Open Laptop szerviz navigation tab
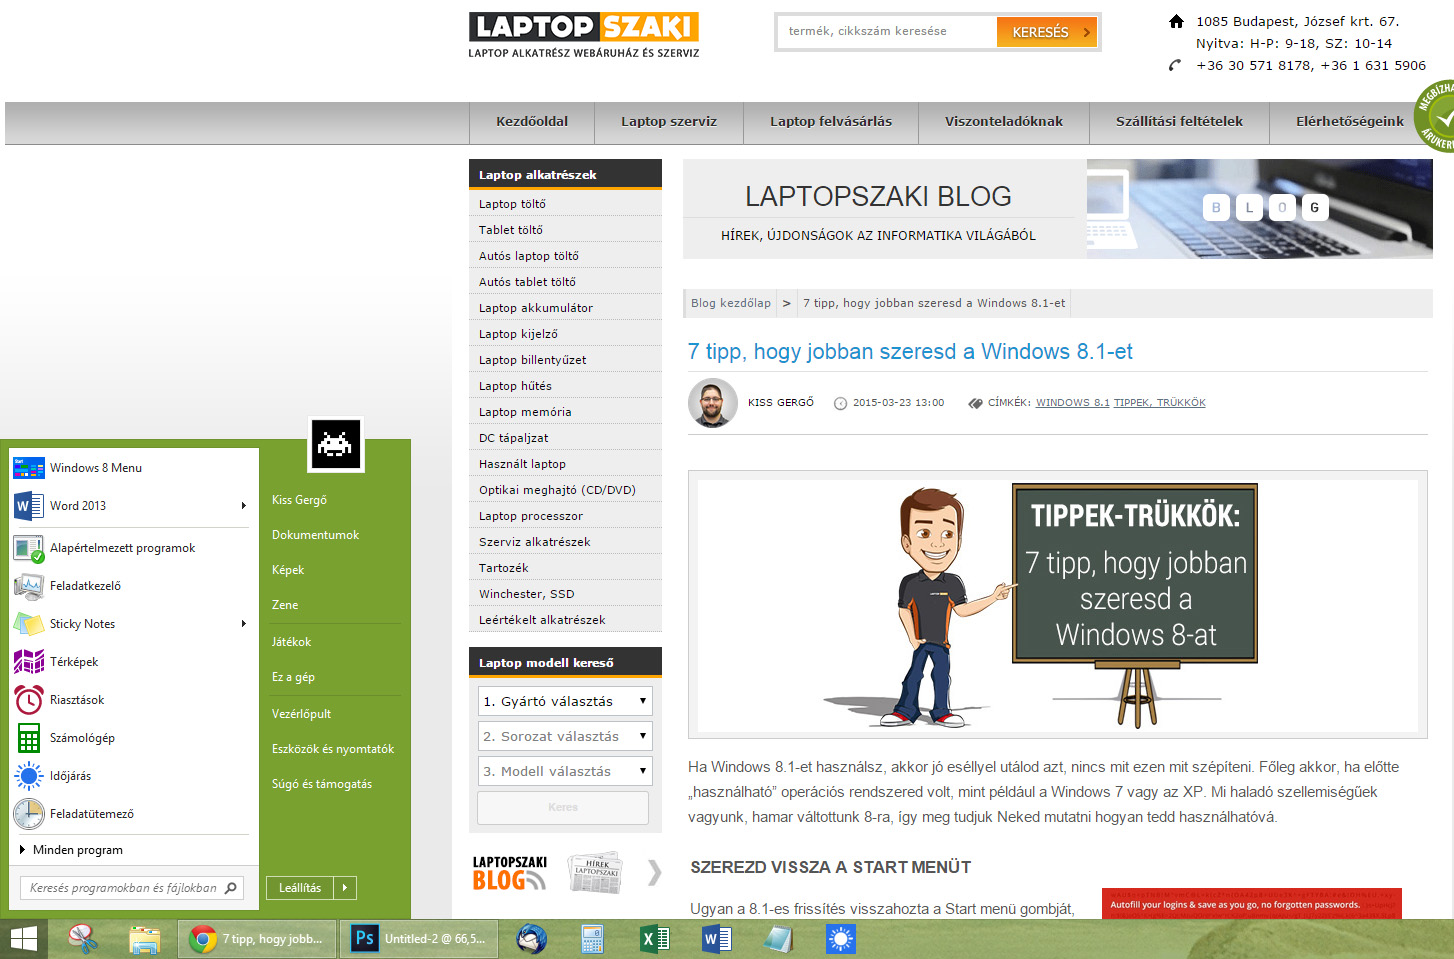1454x959 pixels. click(x=668, y=122)
